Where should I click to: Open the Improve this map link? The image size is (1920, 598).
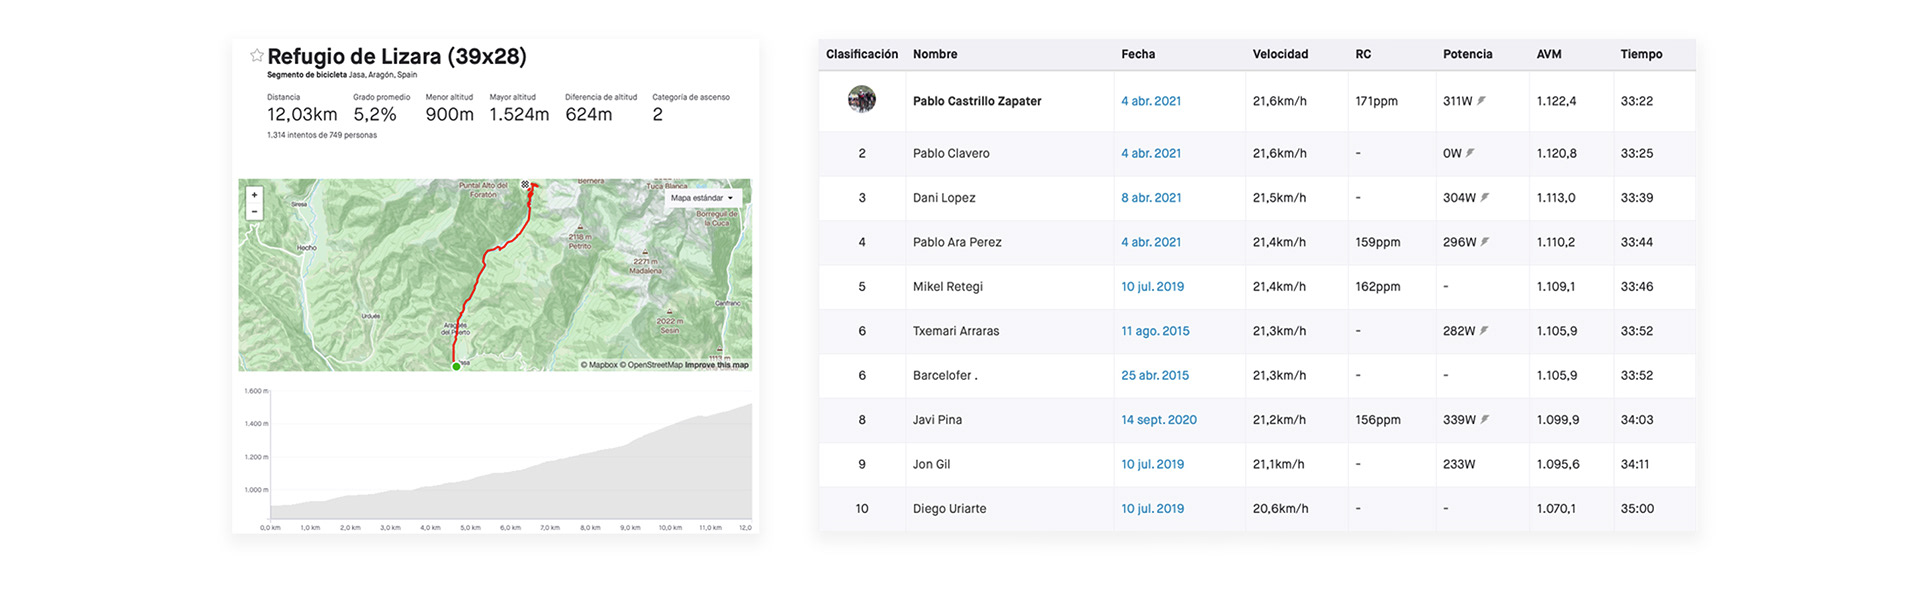716,365
